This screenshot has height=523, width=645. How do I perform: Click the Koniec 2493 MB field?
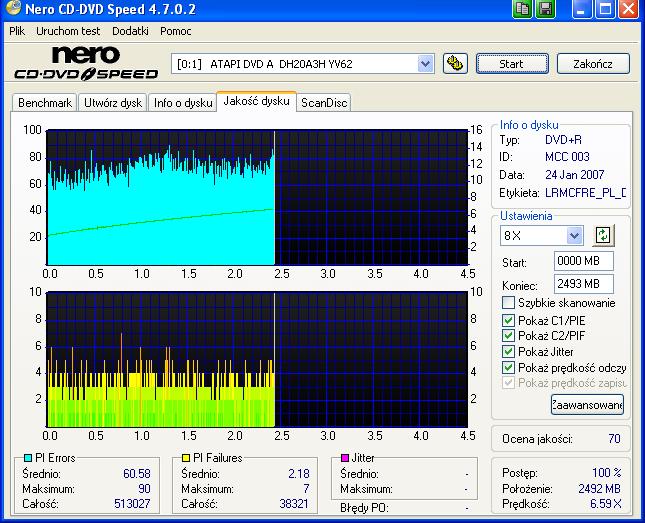pyautogui.click(x=583, y=284)
